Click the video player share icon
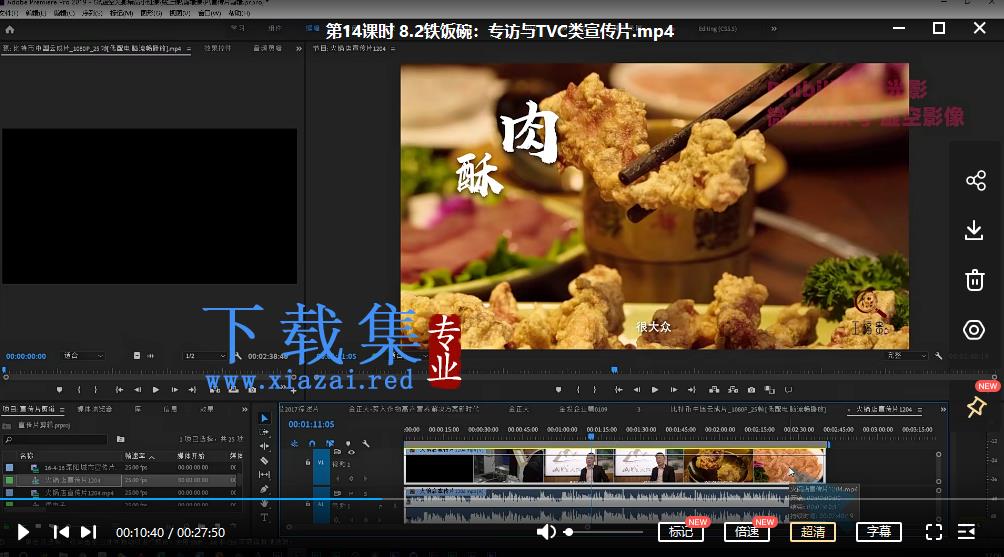Screen dimensions: 1004x557 (976, 181)
